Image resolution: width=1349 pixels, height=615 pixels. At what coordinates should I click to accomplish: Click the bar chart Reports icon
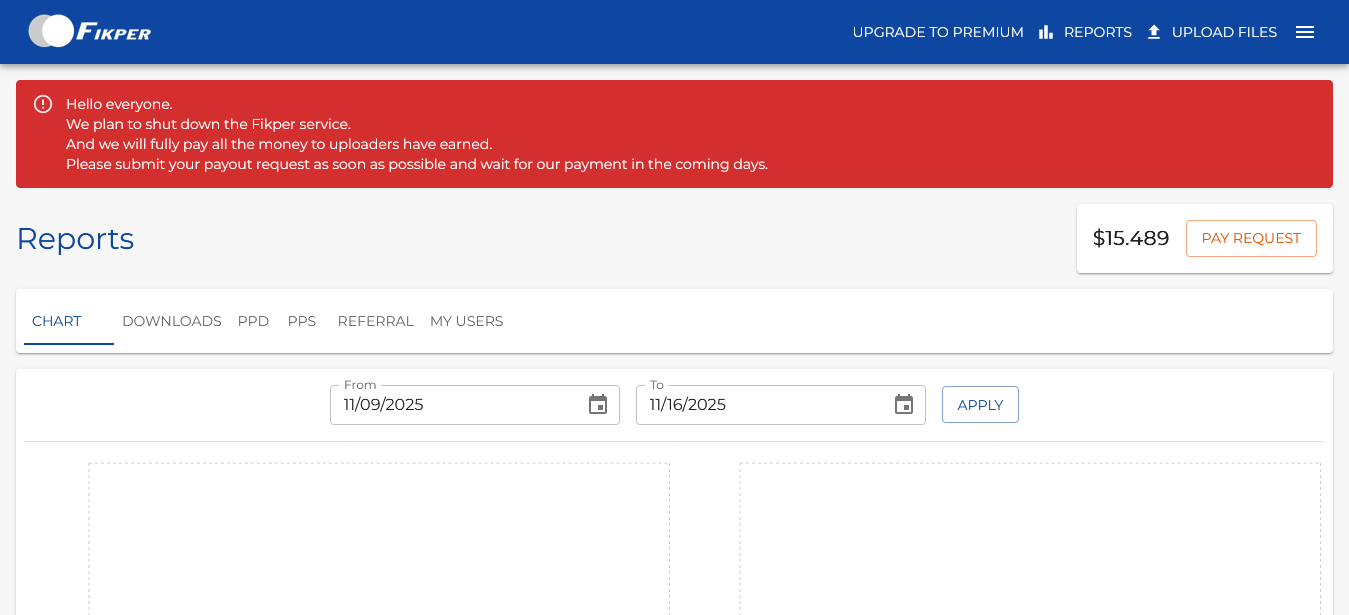coord(1046,32)
